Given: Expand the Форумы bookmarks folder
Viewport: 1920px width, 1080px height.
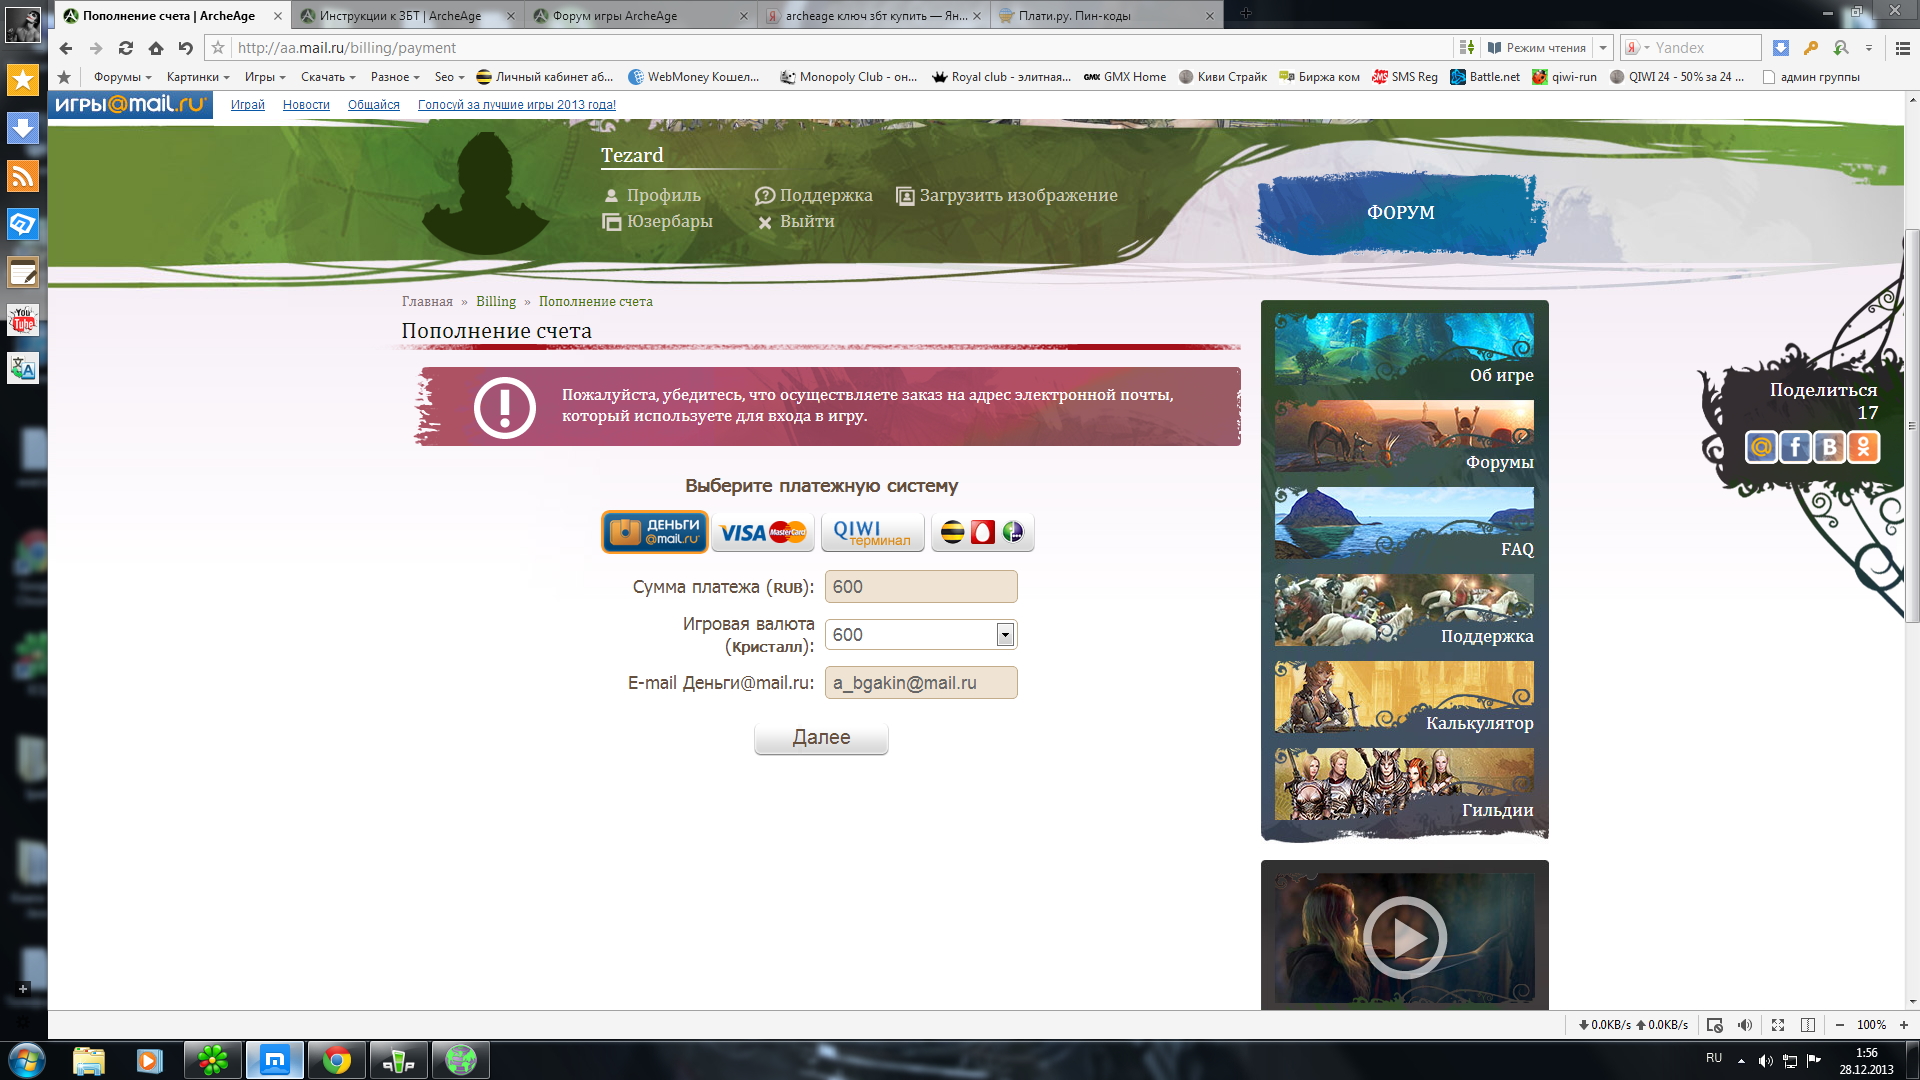Looking at the screenshot, I should point(122,77).
